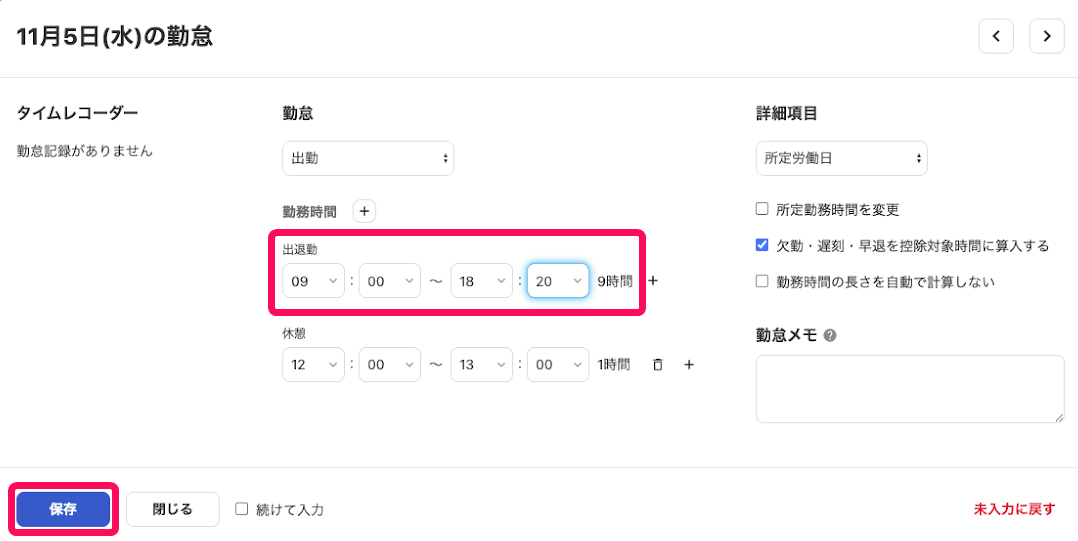Open 休憩 start hour dropdown showing 12
This screenshot has height=541, width=1078.
[x=314, y=364]
